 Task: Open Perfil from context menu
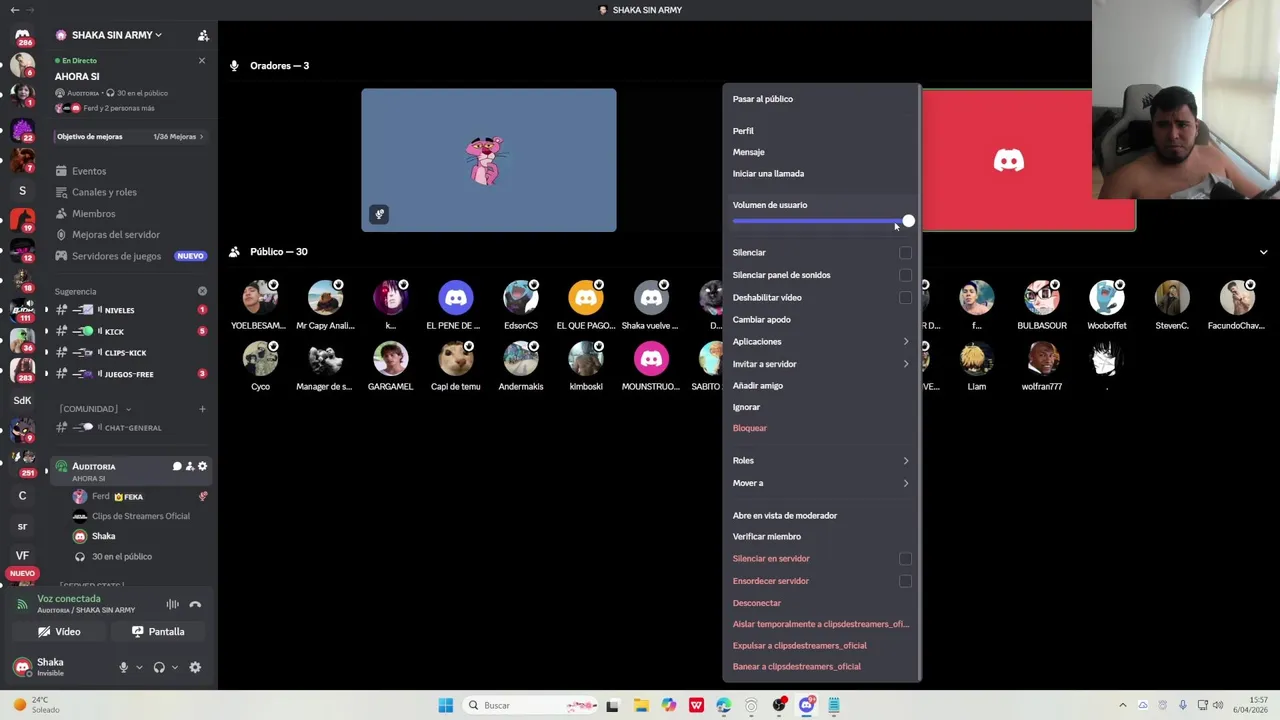pyautogui.click(x=743, y=131)
